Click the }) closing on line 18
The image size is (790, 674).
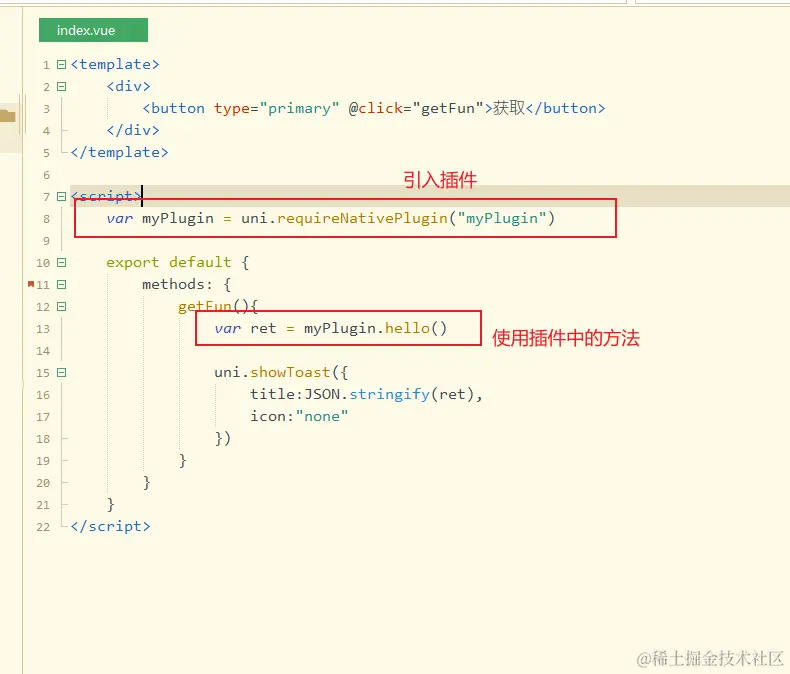[223, 438]
